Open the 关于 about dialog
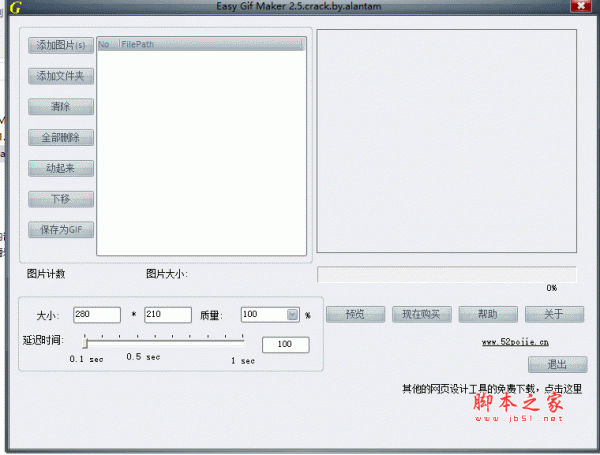The image size is (600, 455). point(554,314)
